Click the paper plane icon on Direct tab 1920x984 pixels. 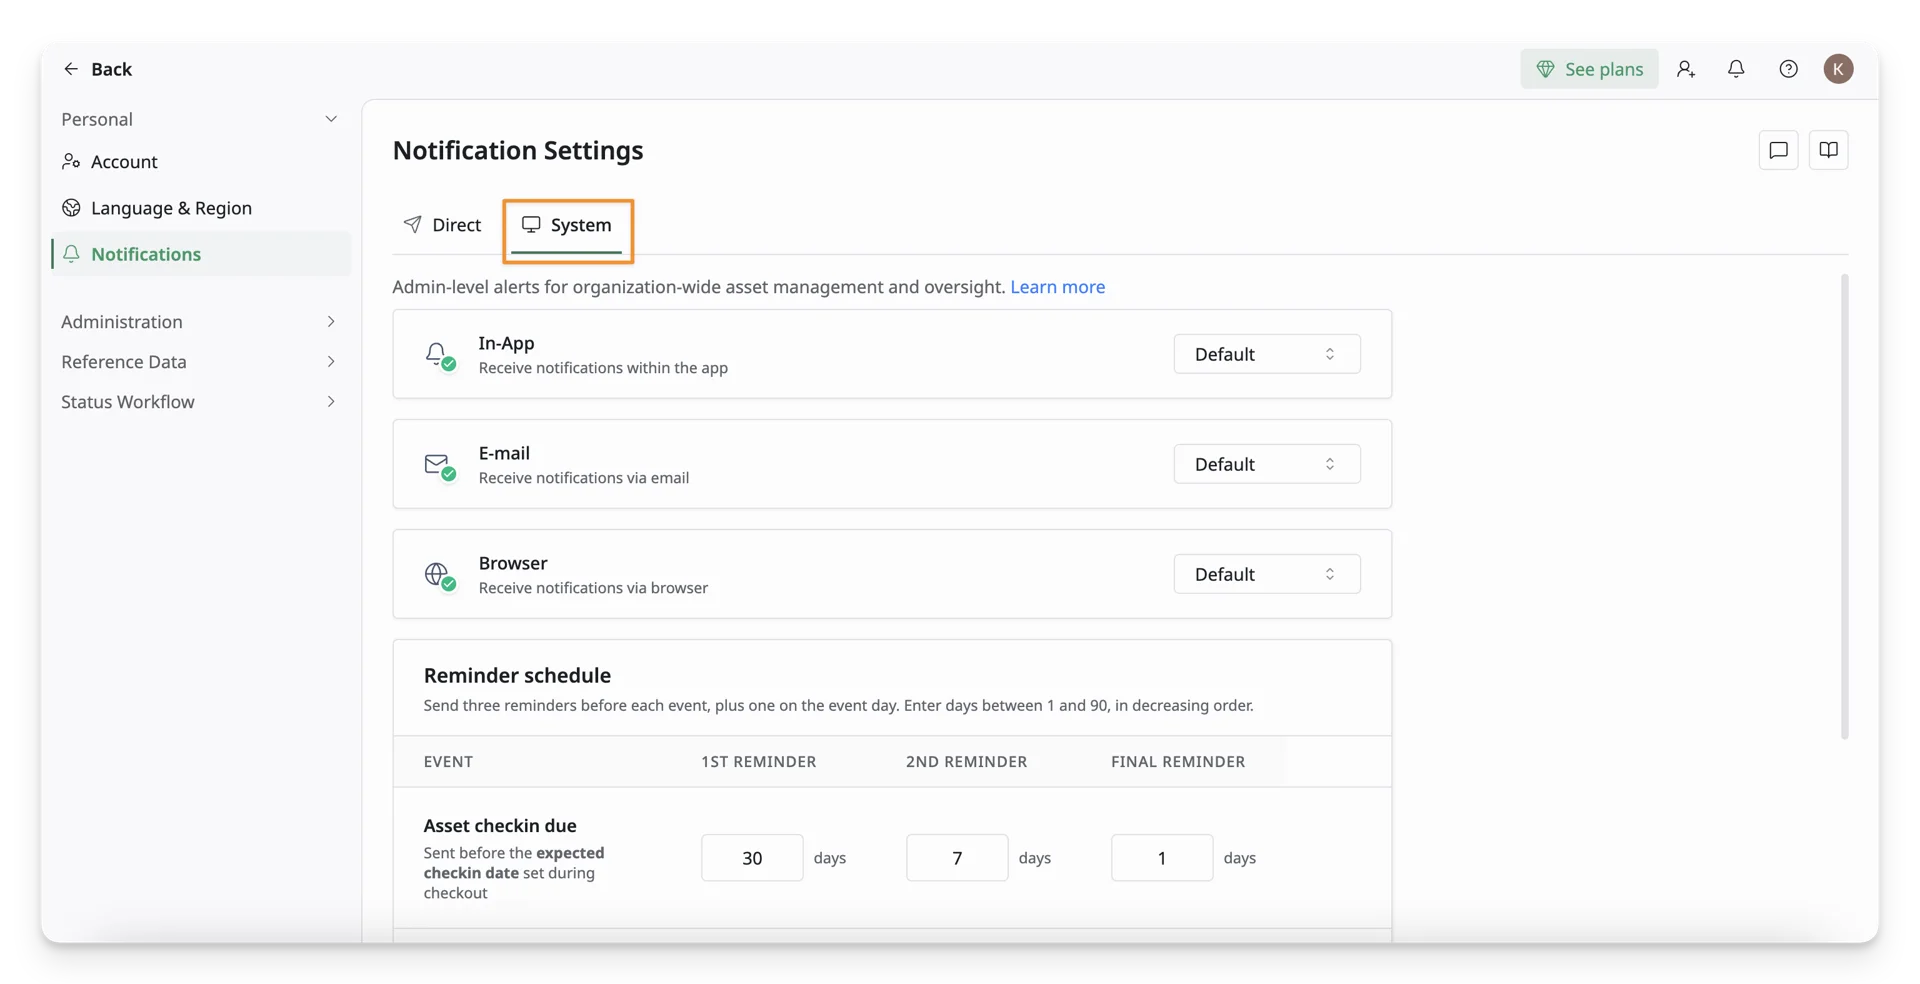coord(412,224)
